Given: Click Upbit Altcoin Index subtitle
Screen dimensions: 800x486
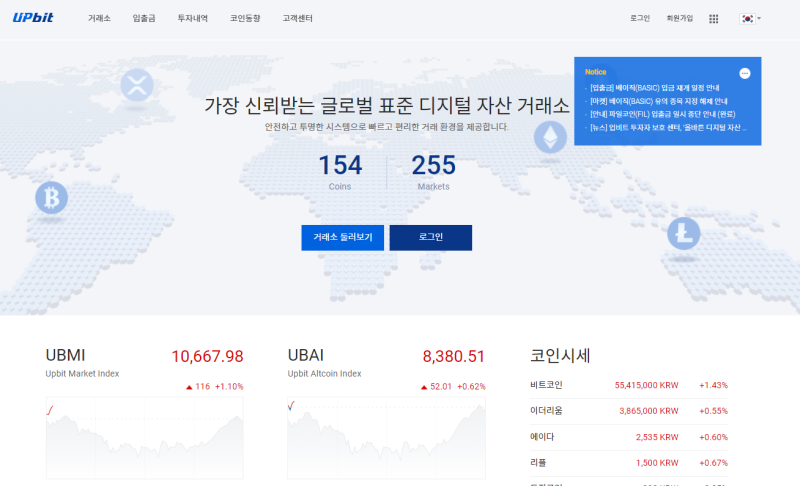Looking at the screenshot, I should pos(324,374).
